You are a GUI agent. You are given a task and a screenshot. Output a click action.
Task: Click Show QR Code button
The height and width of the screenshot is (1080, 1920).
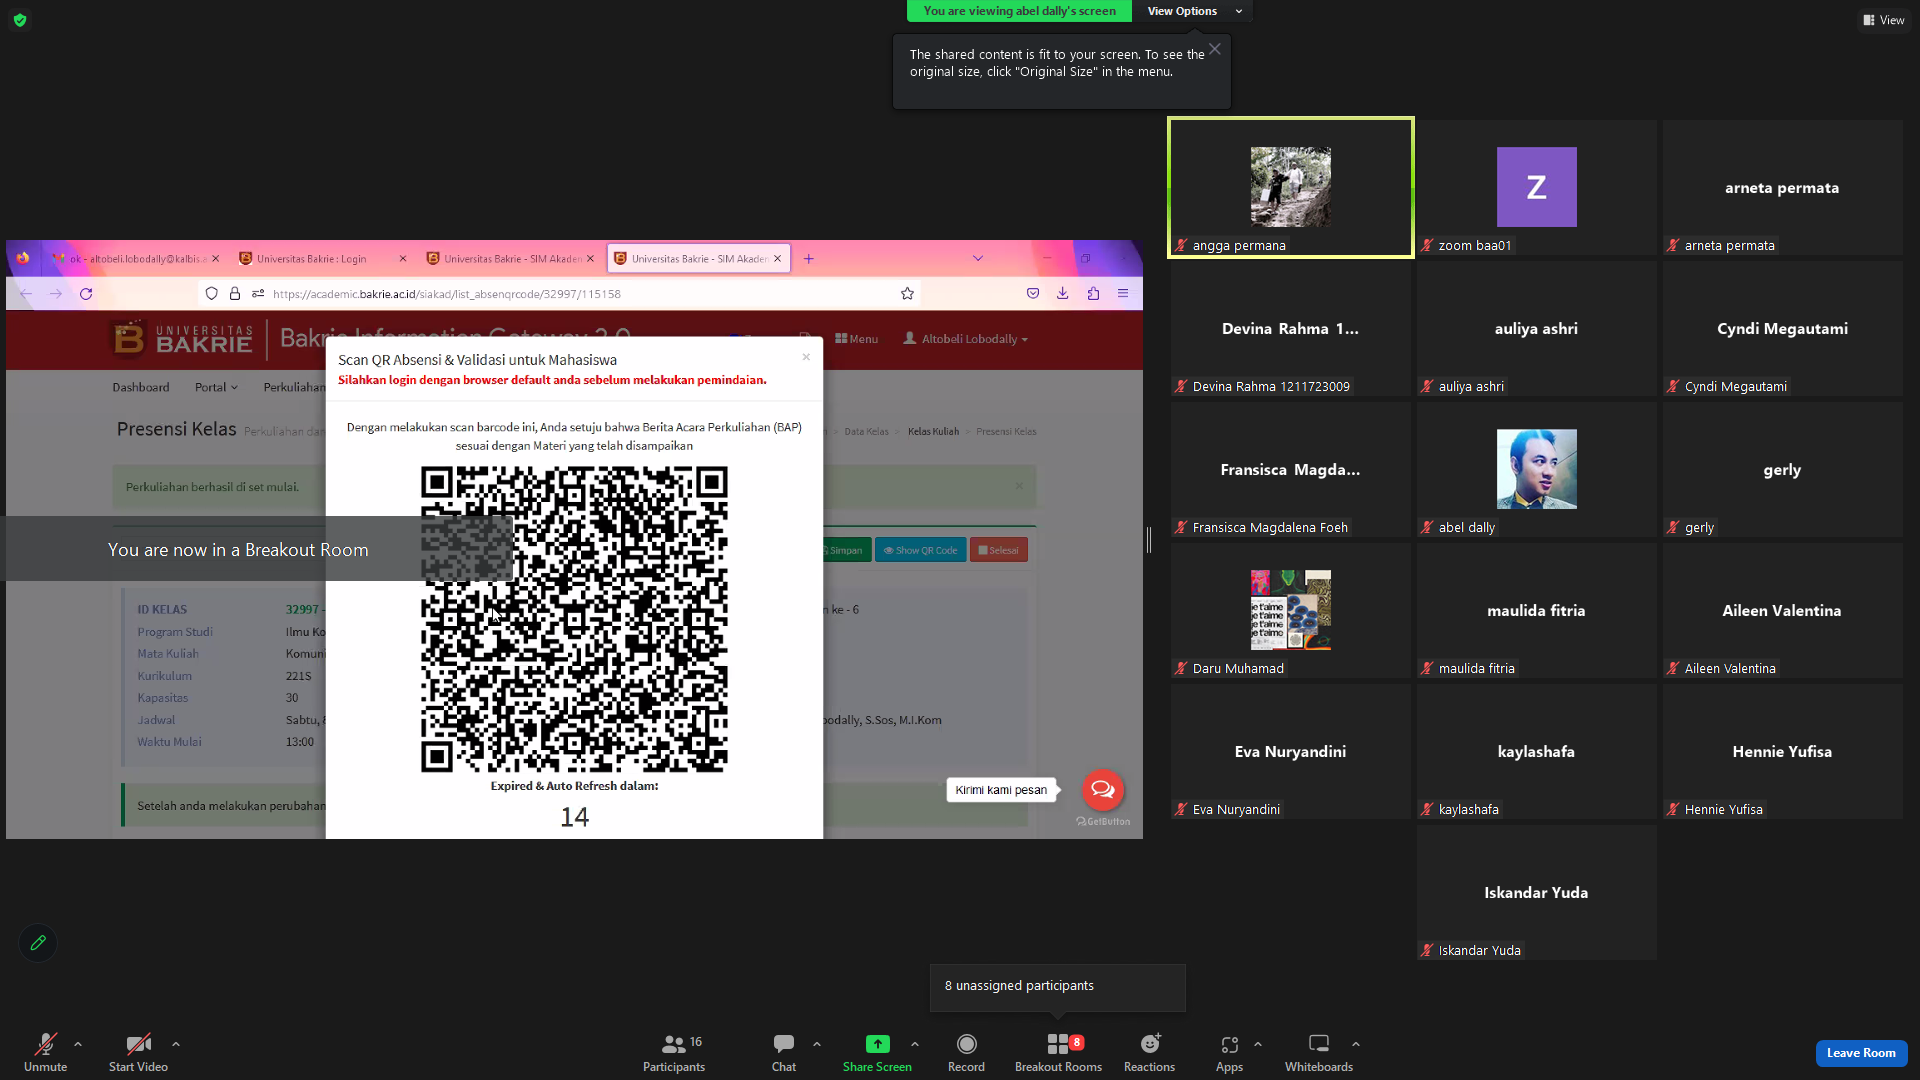(x=921, y=551)
